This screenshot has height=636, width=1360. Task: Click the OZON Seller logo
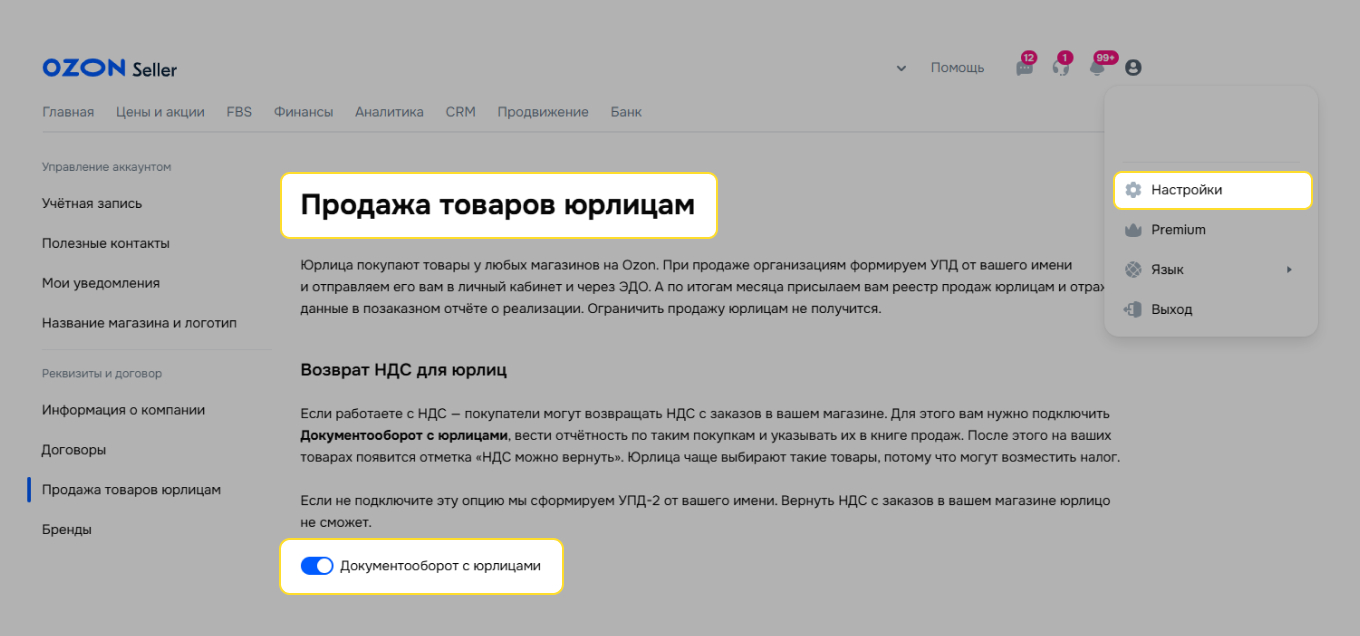coord(108,67)
